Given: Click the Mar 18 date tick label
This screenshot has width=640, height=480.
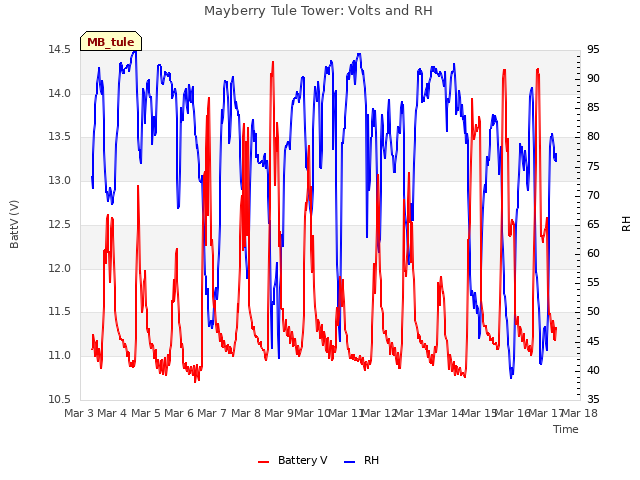Looking at the screenshot, I should 580,413.
